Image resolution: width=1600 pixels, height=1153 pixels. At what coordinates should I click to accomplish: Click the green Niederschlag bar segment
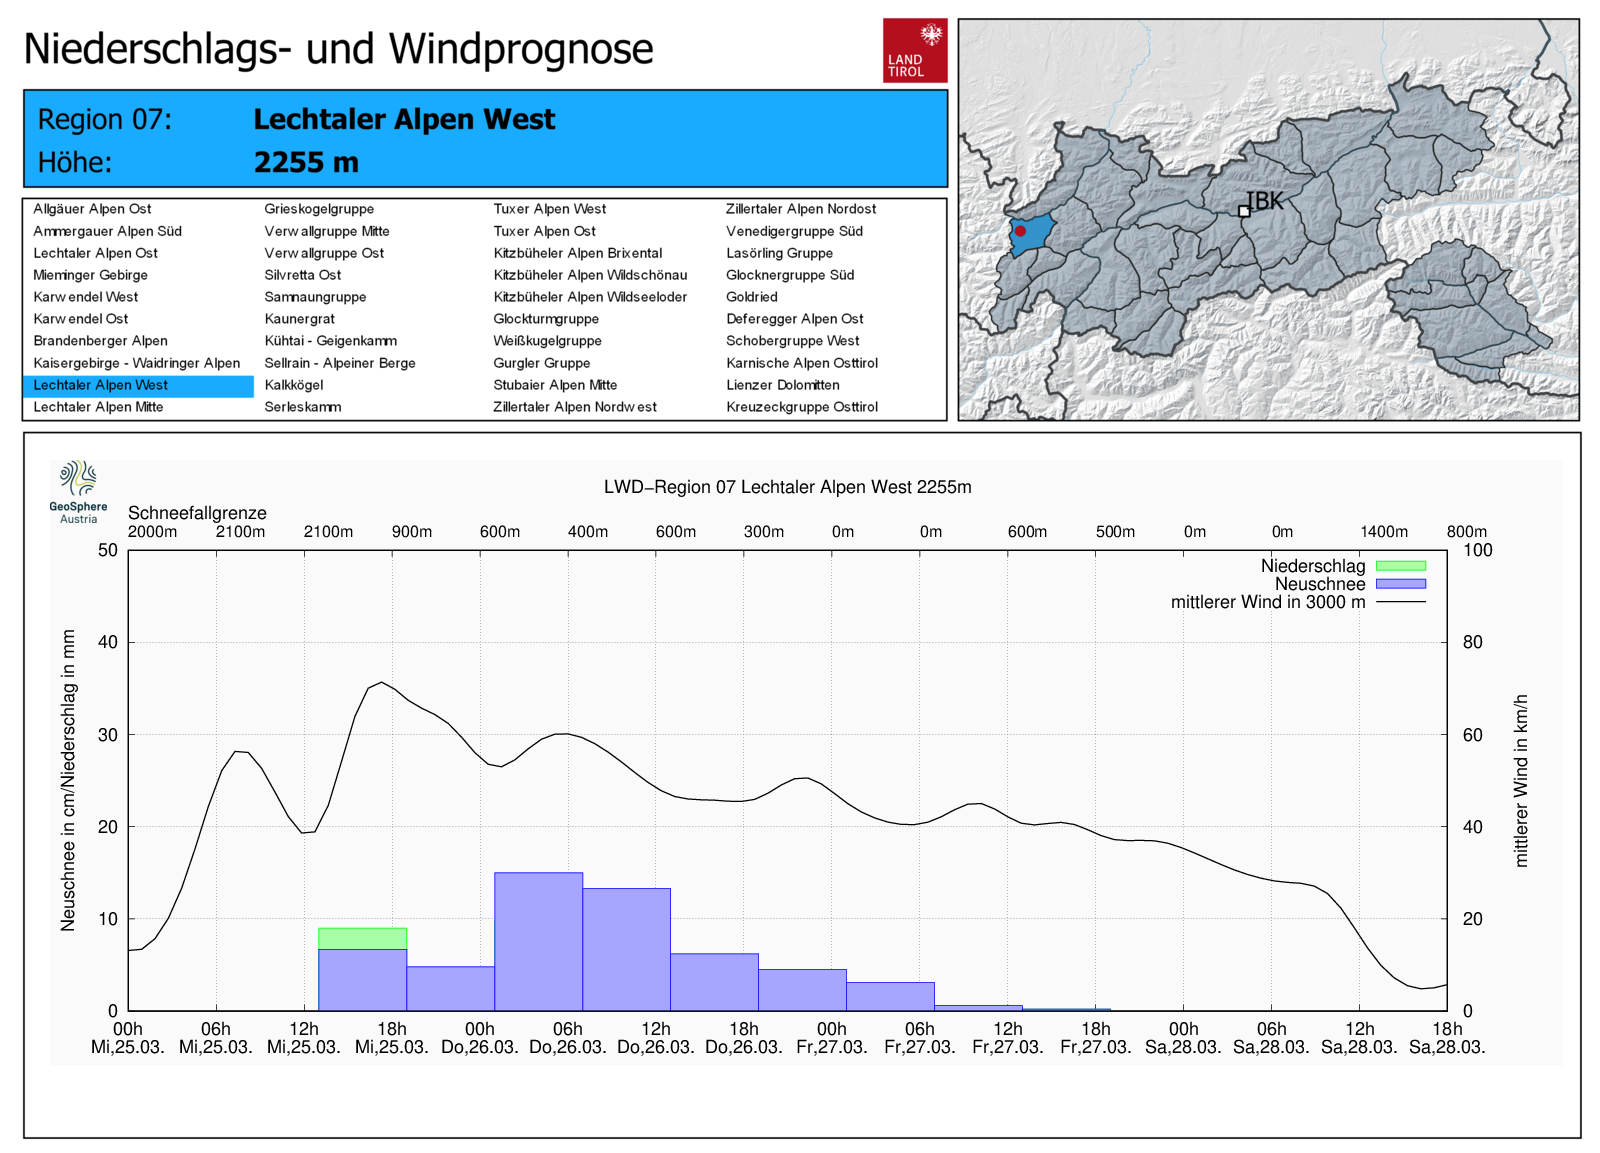click(362, 938)
